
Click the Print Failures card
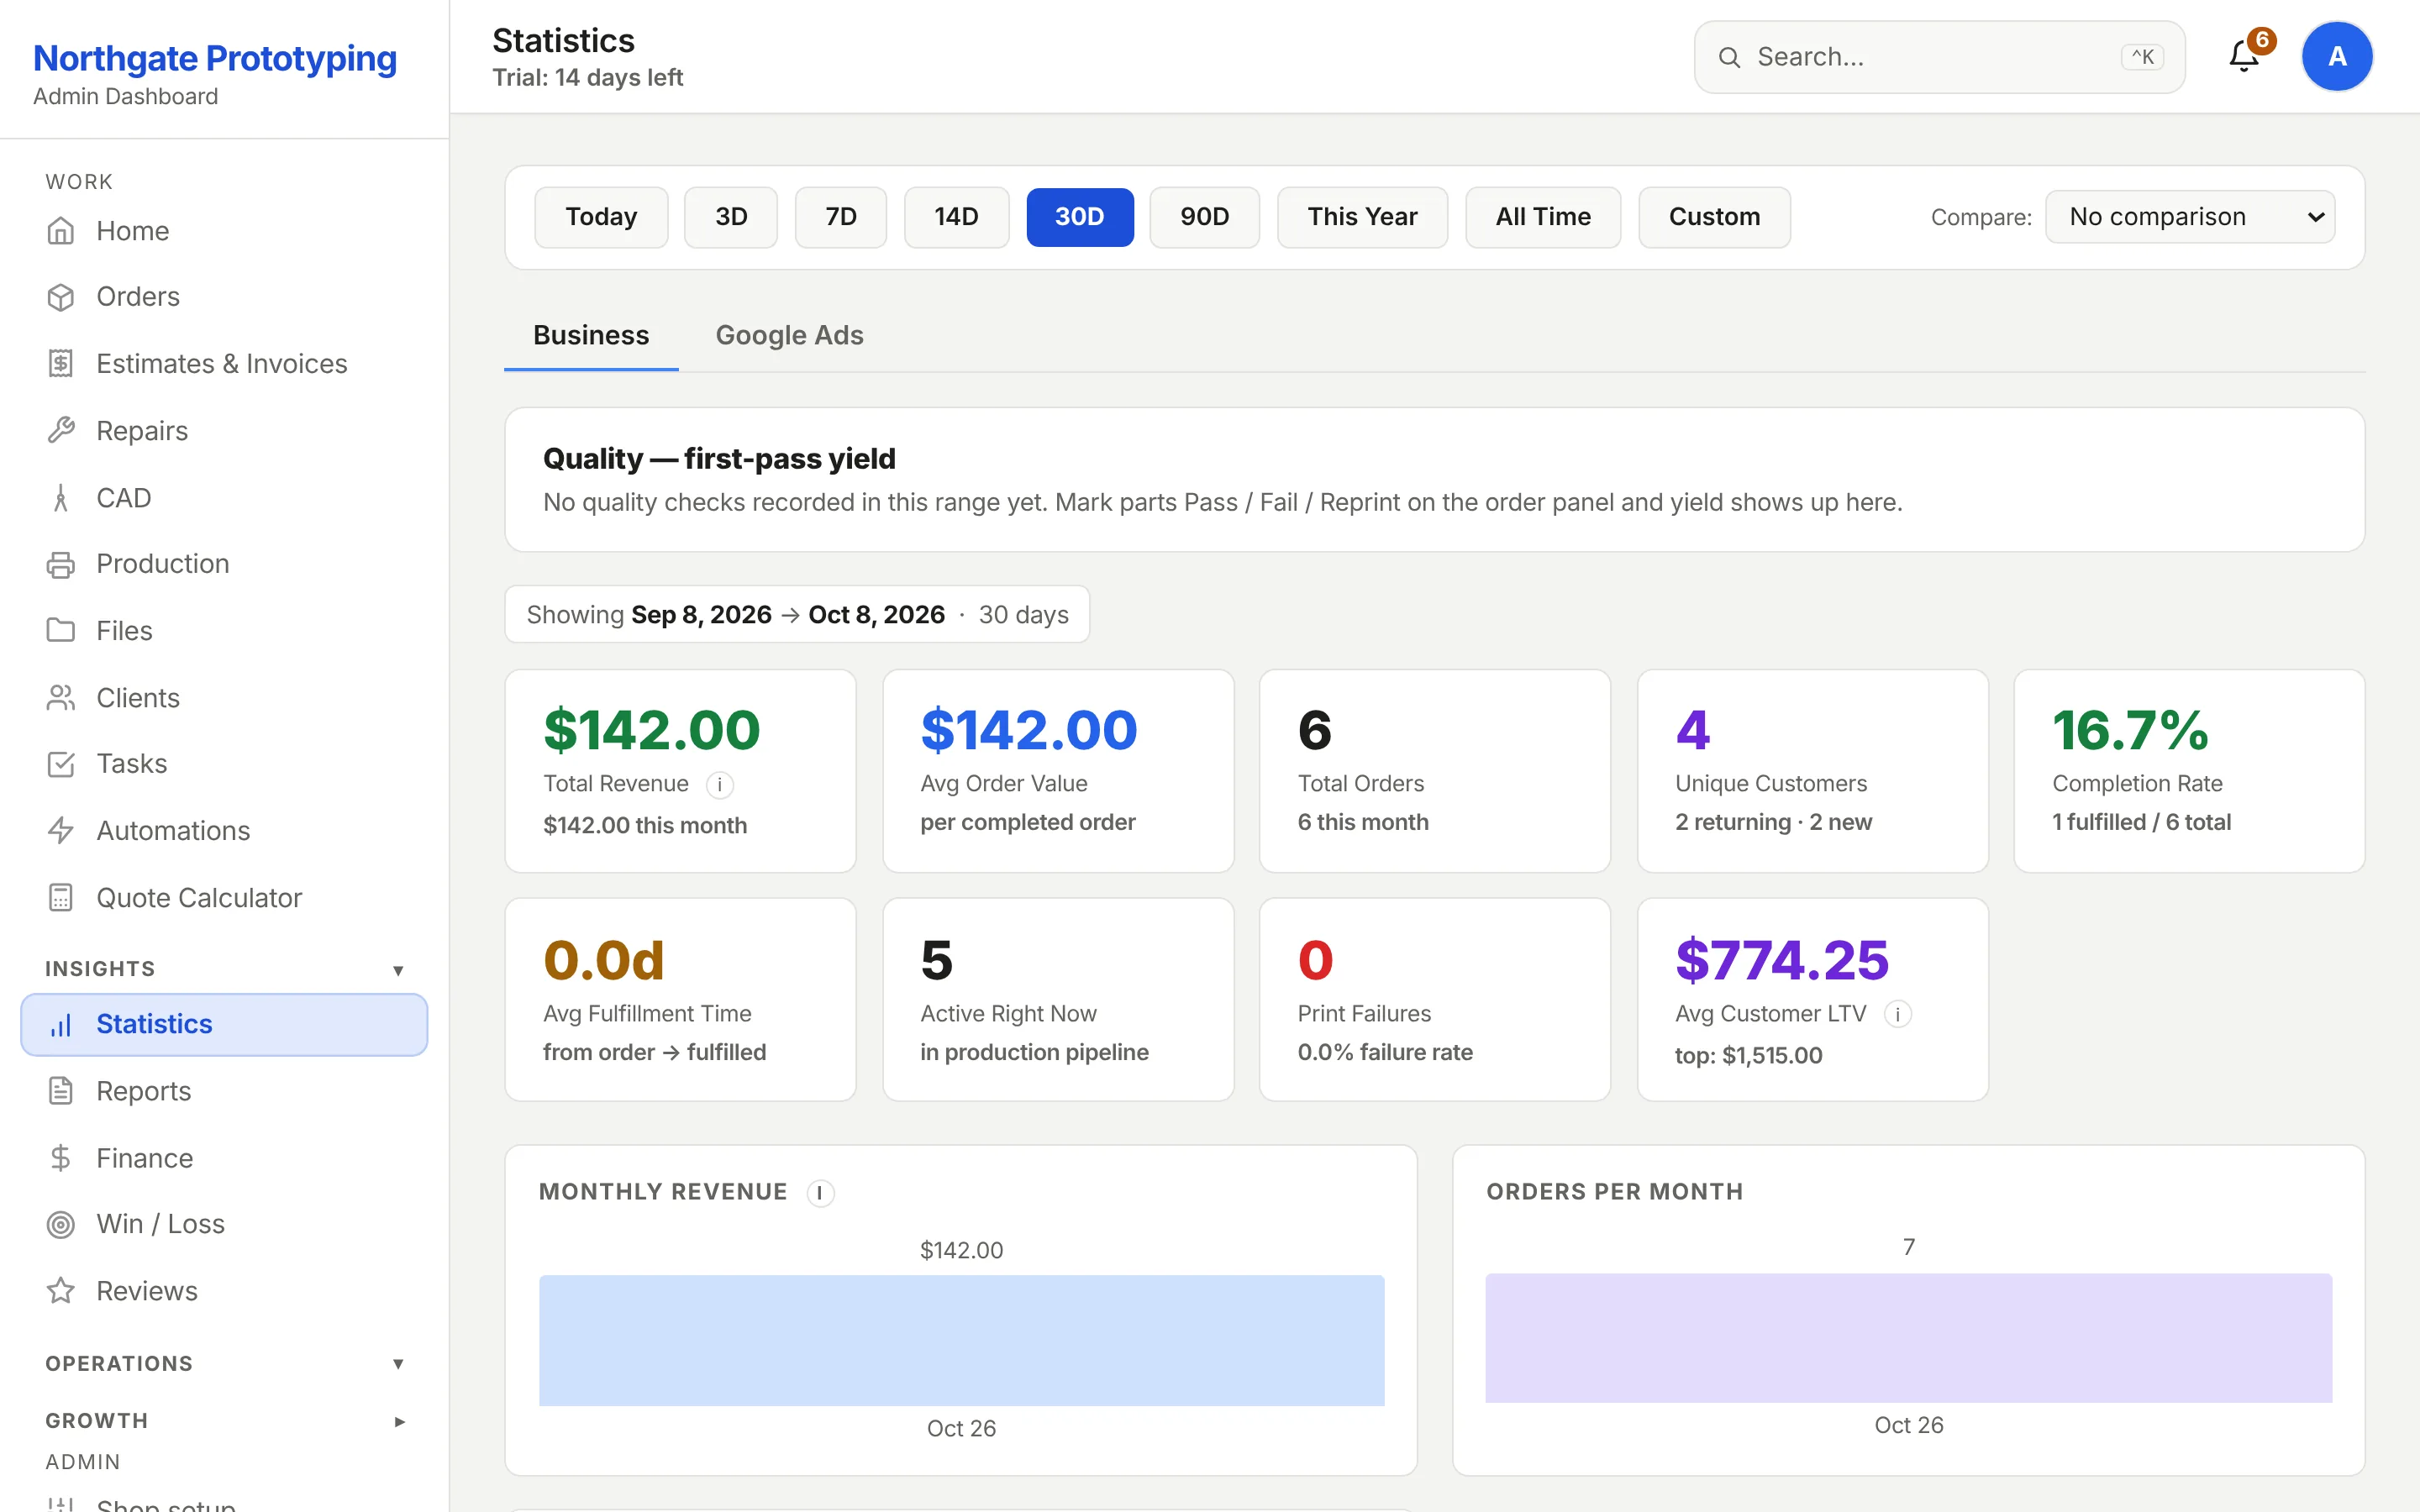(x=1435, y=1000)
